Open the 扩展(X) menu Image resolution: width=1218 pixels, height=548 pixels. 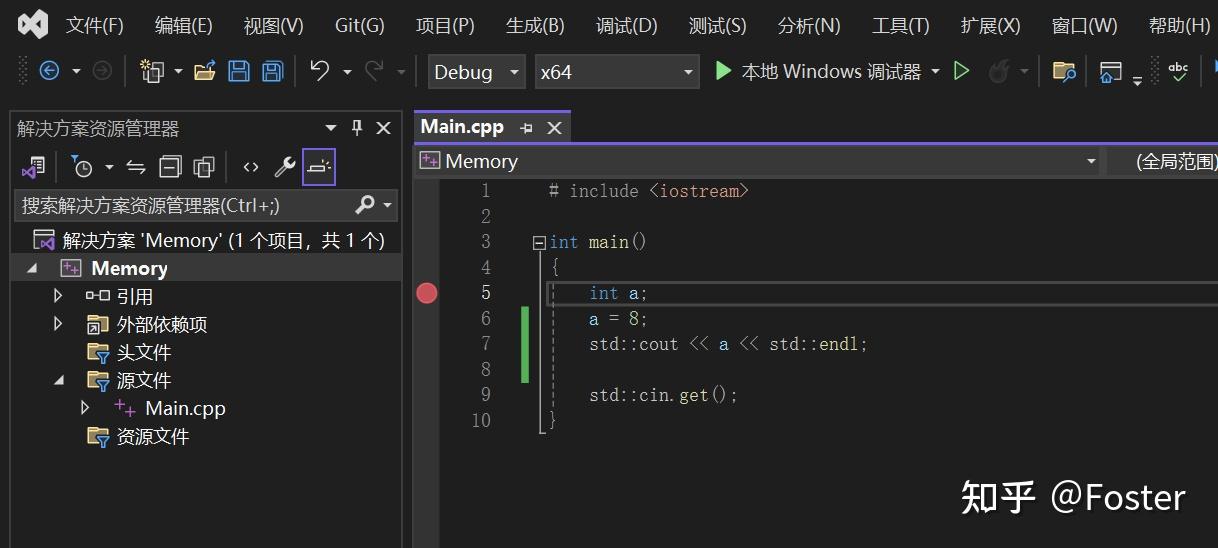pos(991,25)
